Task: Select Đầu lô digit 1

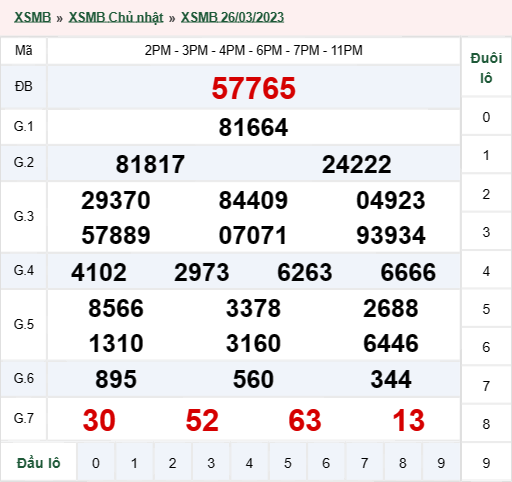Action: (134, 463)
